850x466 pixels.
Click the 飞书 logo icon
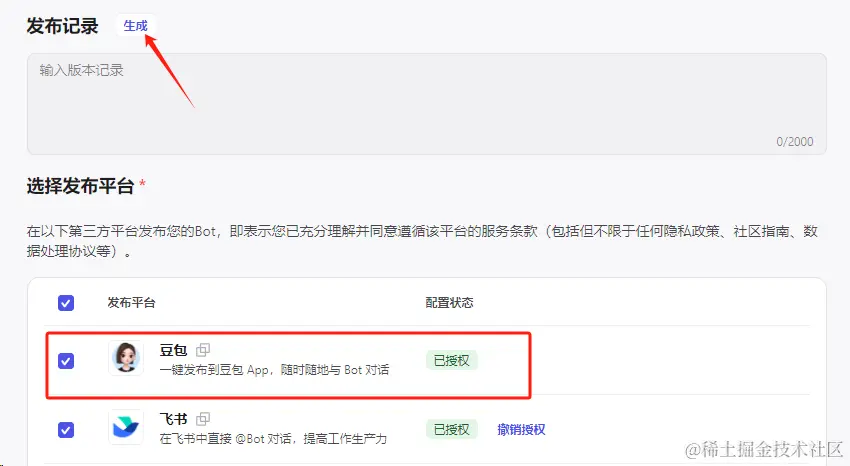coord(126,427)
